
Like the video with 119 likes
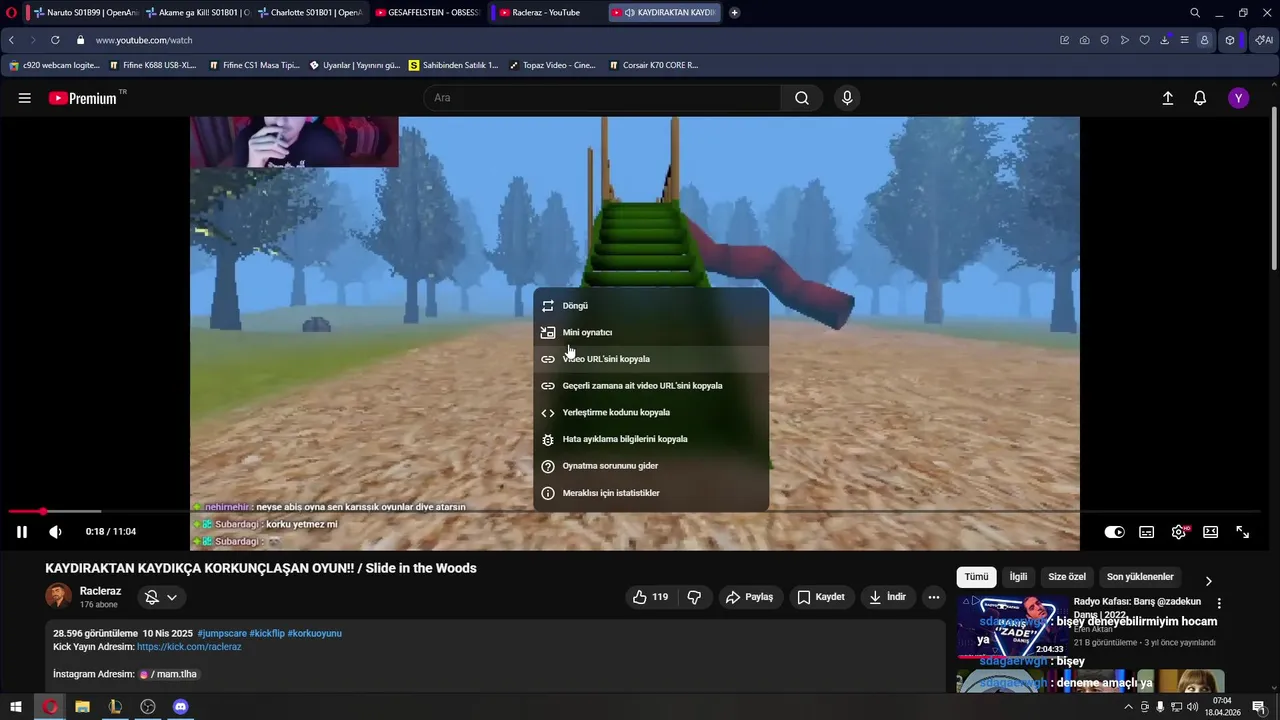click(650, 597)
